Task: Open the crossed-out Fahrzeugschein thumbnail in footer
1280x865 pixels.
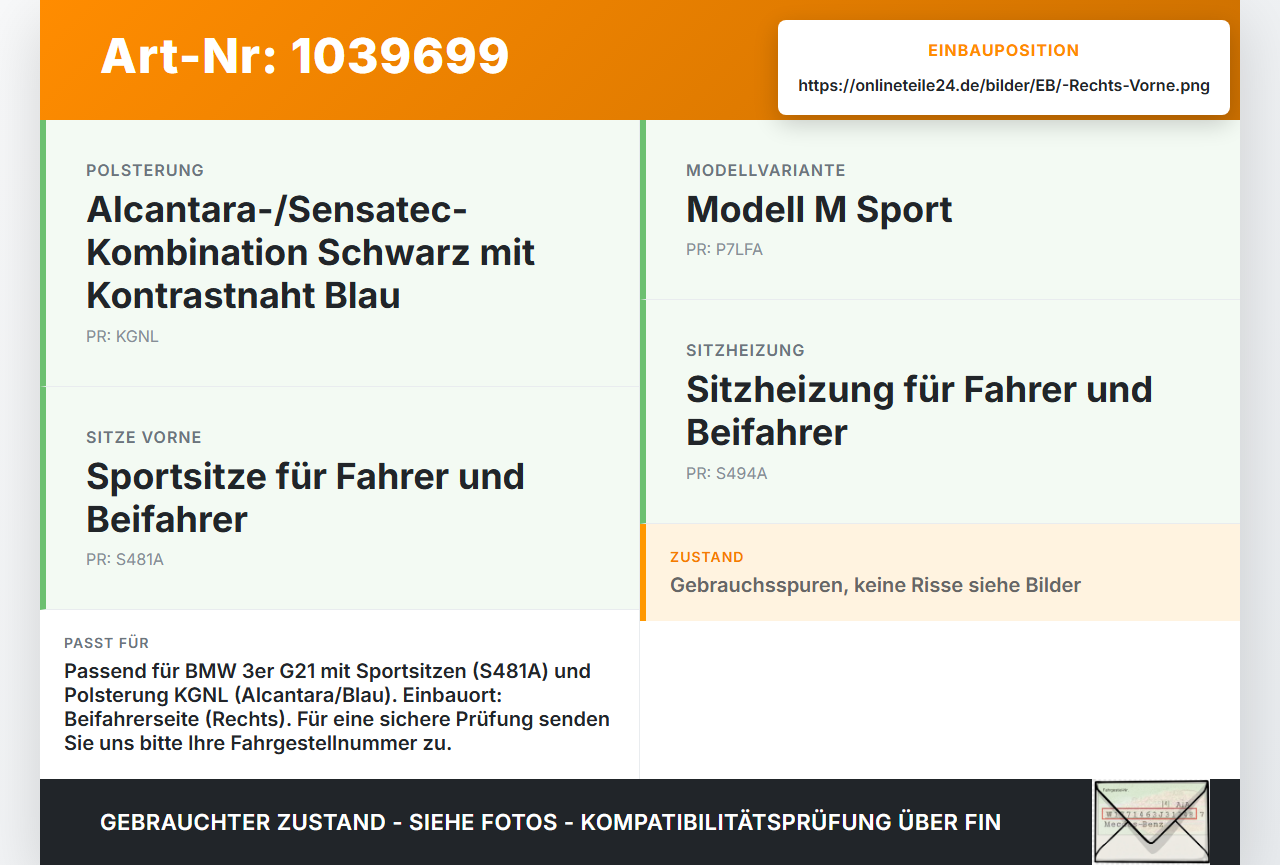Action: coord(1151,822)
